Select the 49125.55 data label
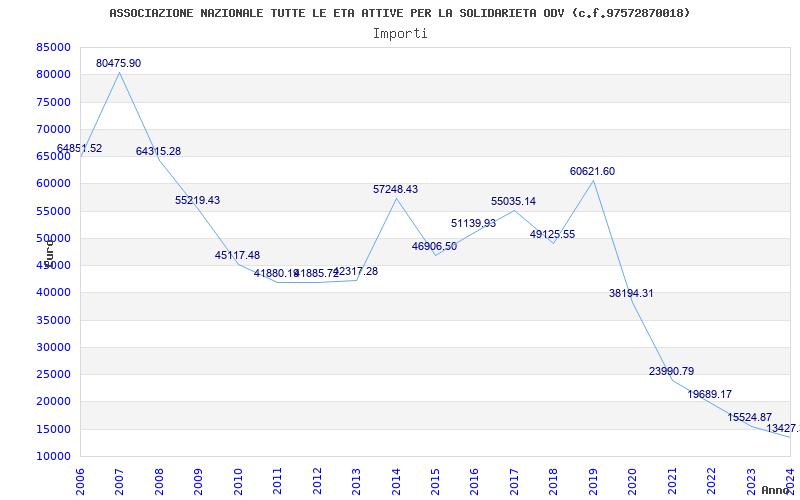The image size is (800, 500). (x=553, y=235)
